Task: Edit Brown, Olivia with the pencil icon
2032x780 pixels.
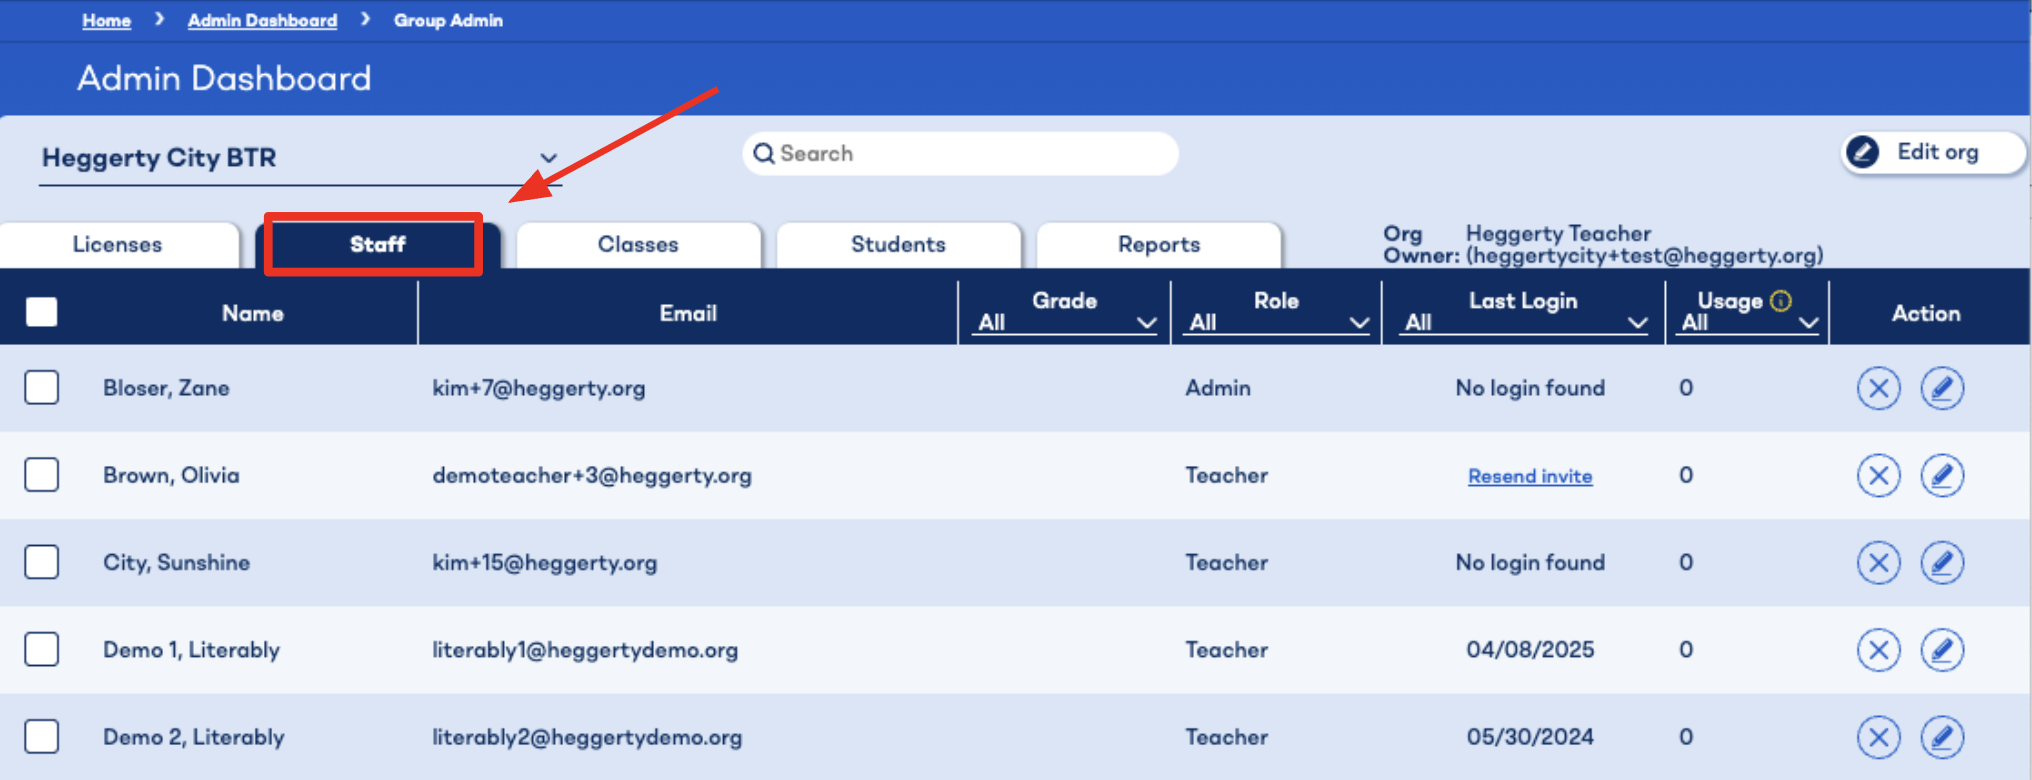Action: 1942,475
